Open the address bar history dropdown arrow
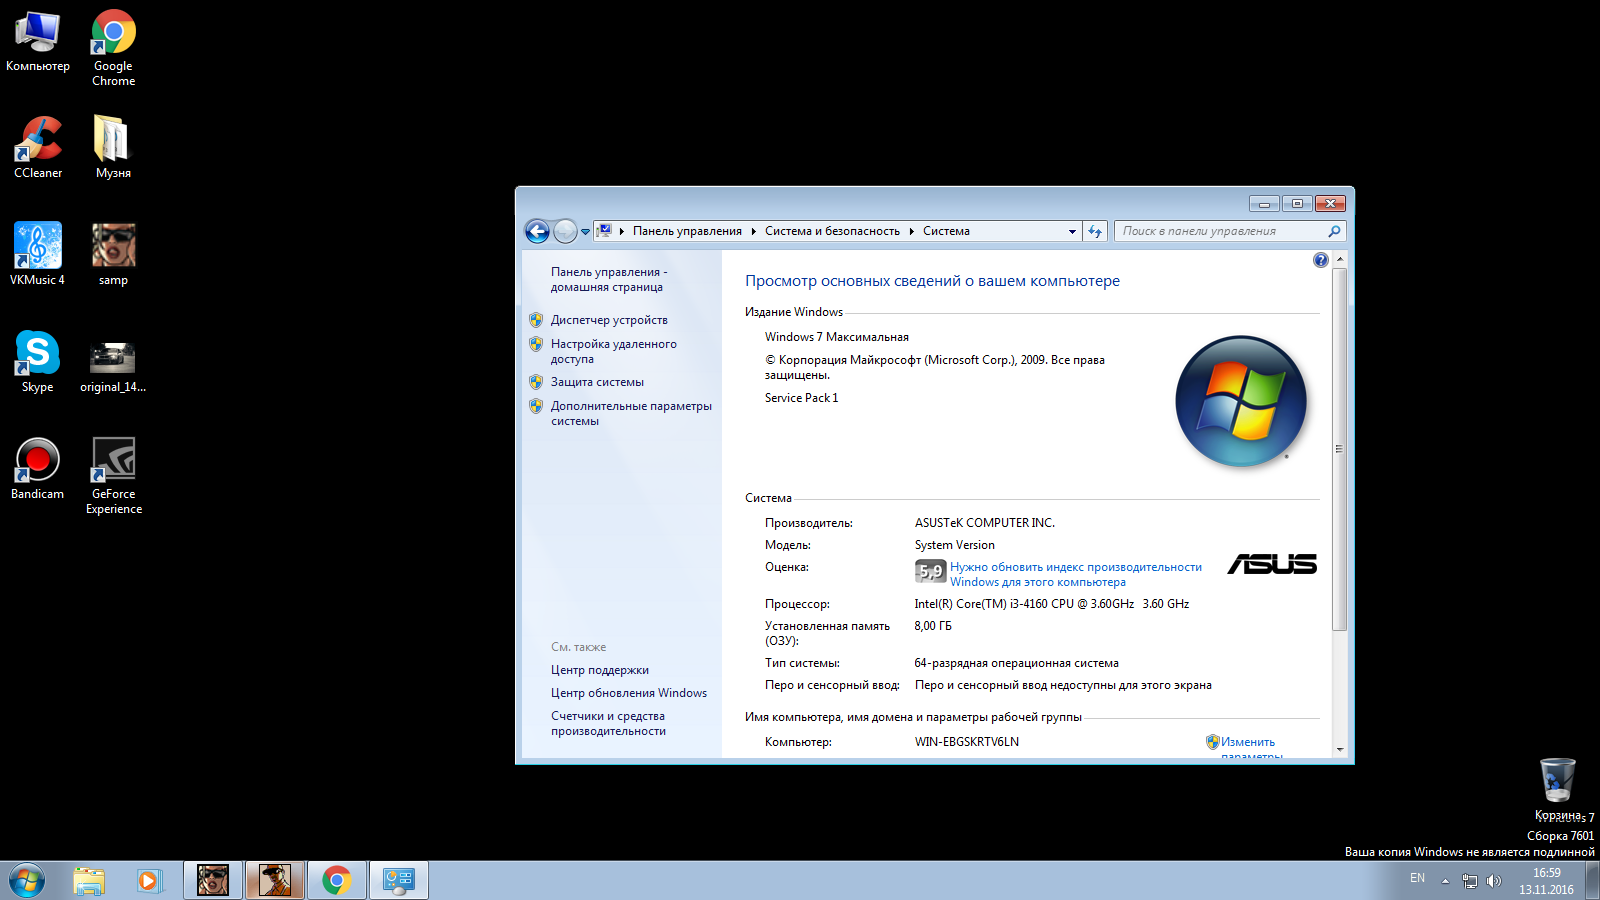Viewport: 1600px width, 900px height. (1072, 231)
